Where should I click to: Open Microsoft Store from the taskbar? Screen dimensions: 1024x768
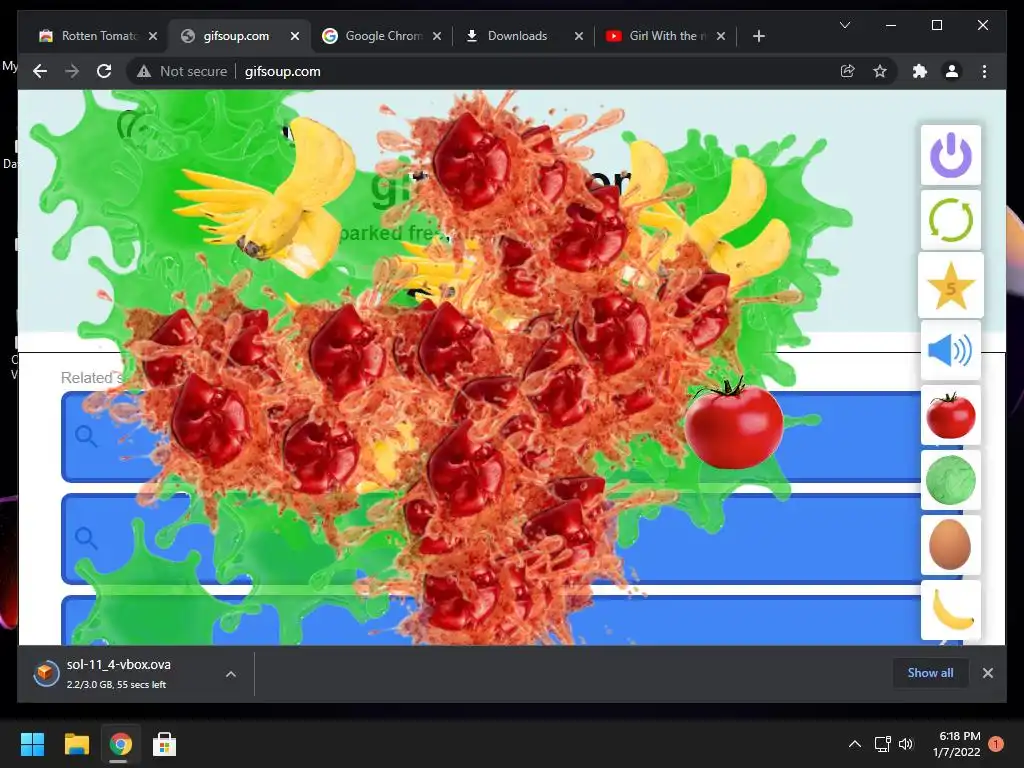point(164,744)
